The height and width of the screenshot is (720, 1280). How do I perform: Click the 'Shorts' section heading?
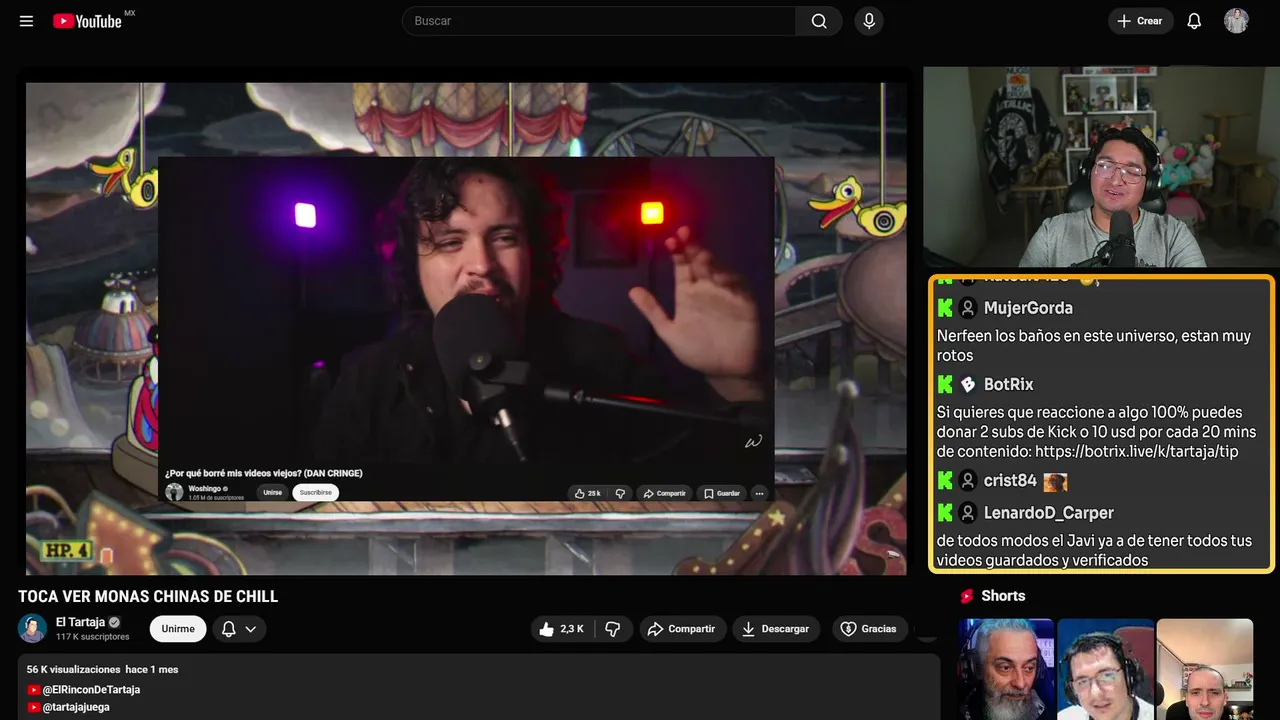[1003, 596]
